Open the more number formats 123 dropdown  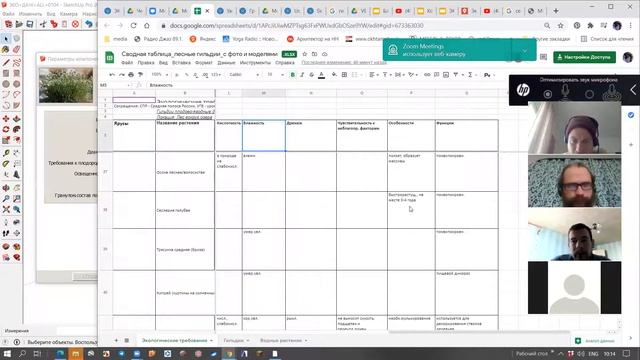tap(217, 75)
